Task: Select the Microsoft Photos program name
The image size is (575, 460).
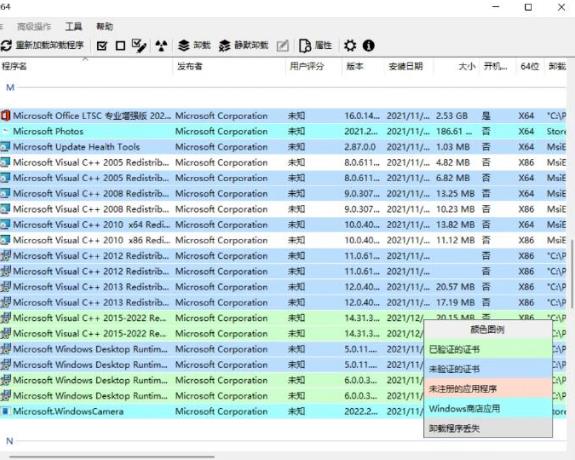Action: (48, 131)
